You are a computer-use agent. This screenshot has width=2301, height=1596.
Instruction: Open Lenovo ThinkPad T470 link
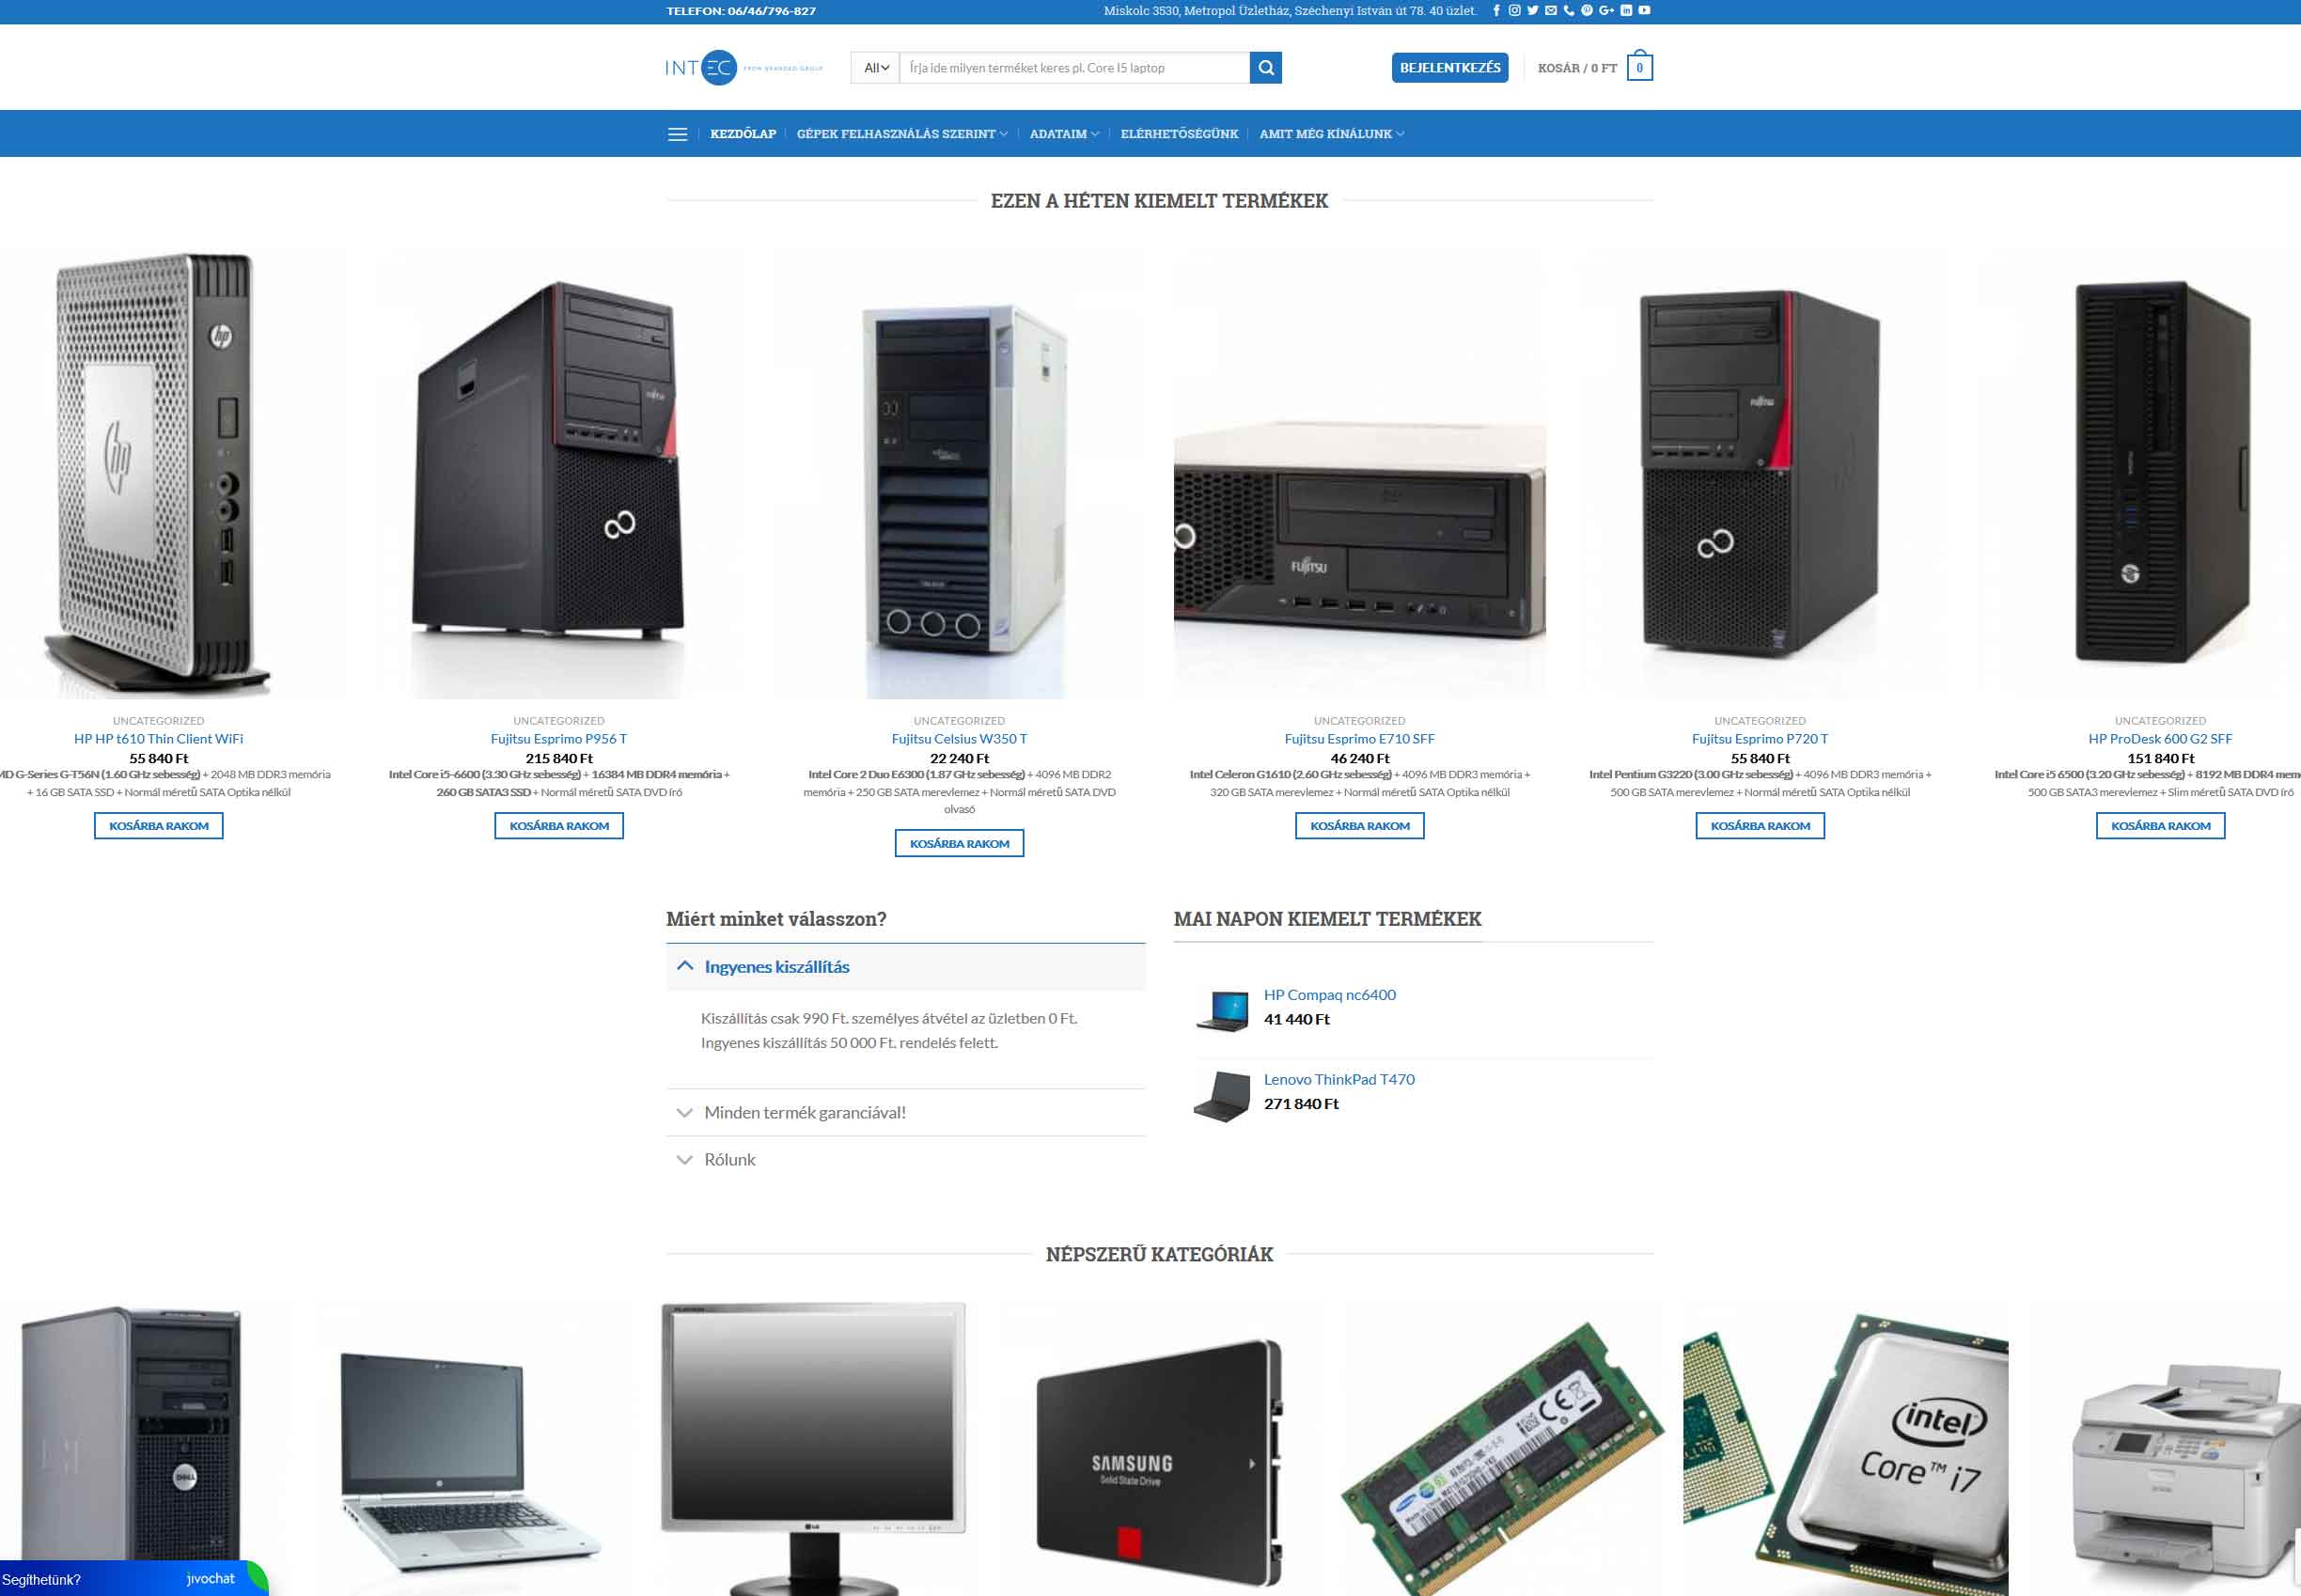(1339, 1080)
